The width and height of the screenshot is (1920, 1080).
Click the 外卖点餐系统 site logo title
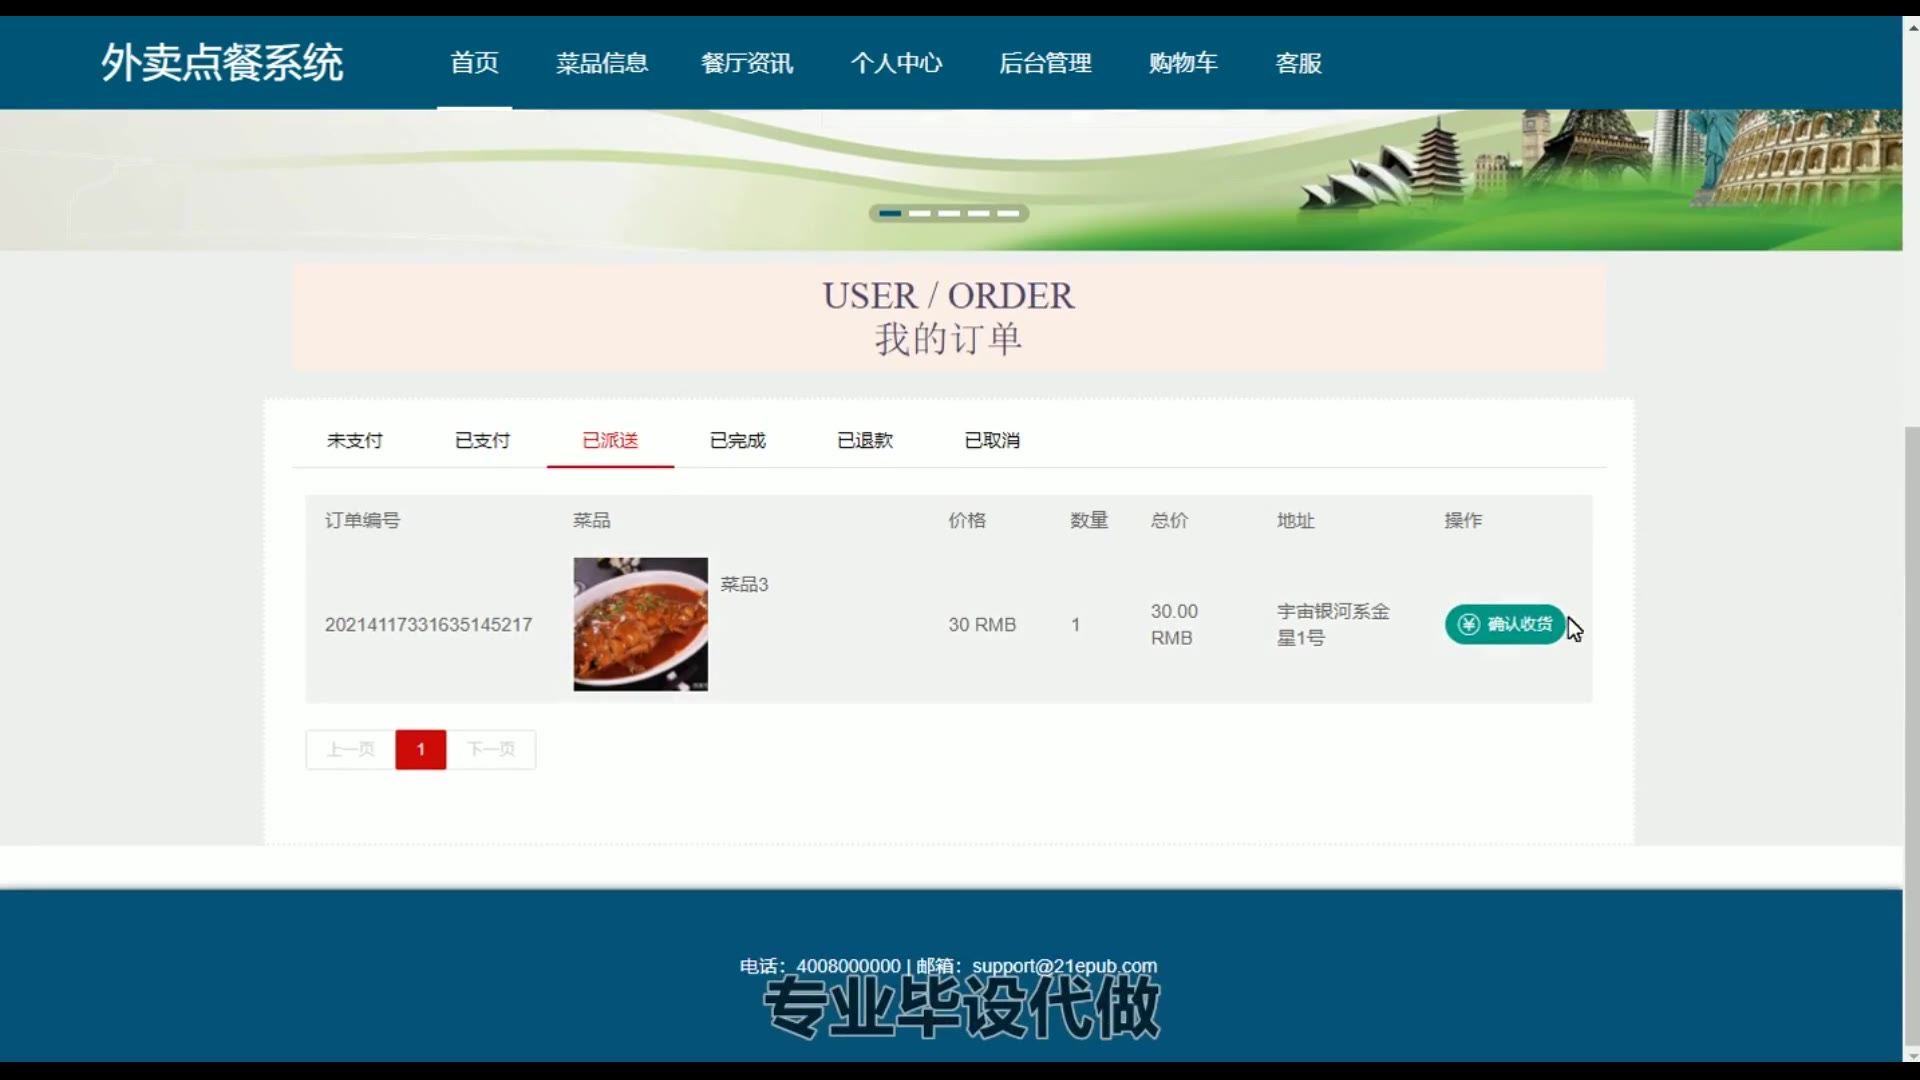click(222, 63)
